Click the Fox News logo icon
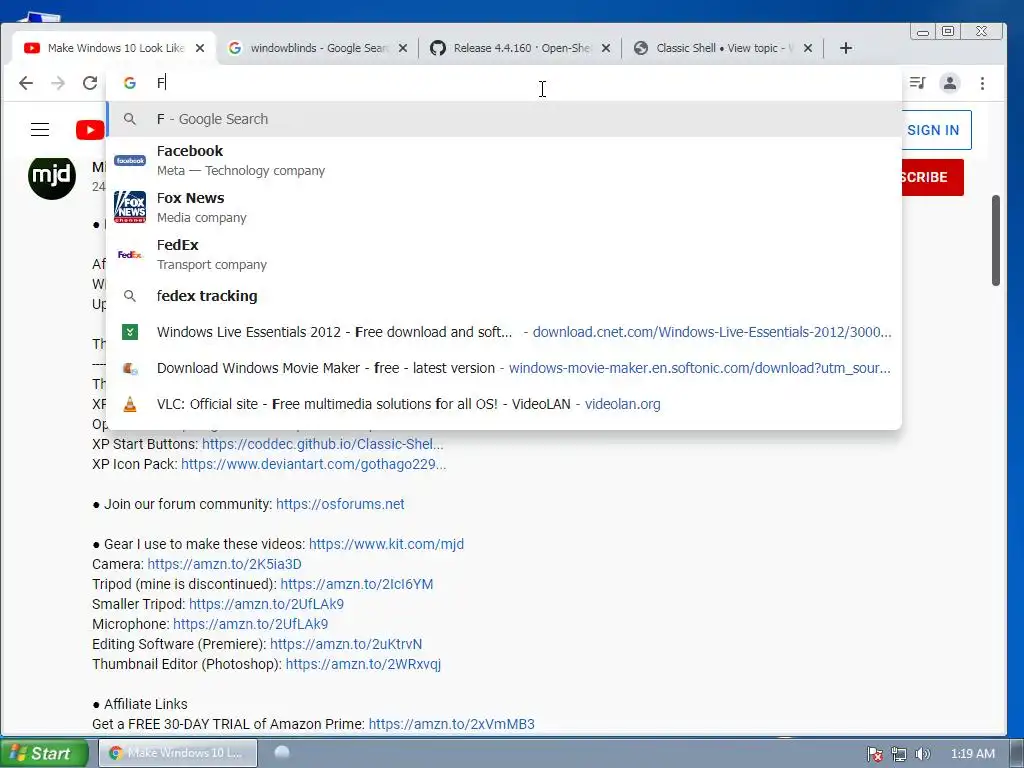 click(x=130, y=207)
